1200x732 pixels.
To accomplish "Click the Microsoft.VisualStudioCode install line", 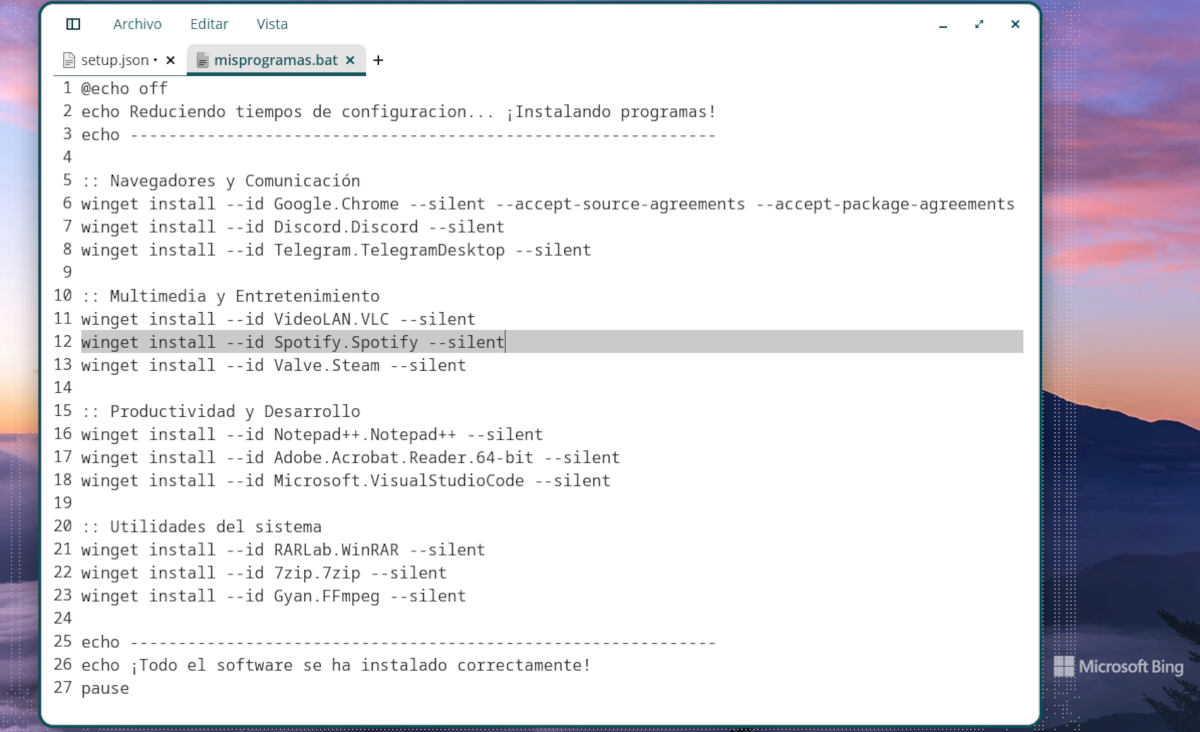I will [346, 480].
